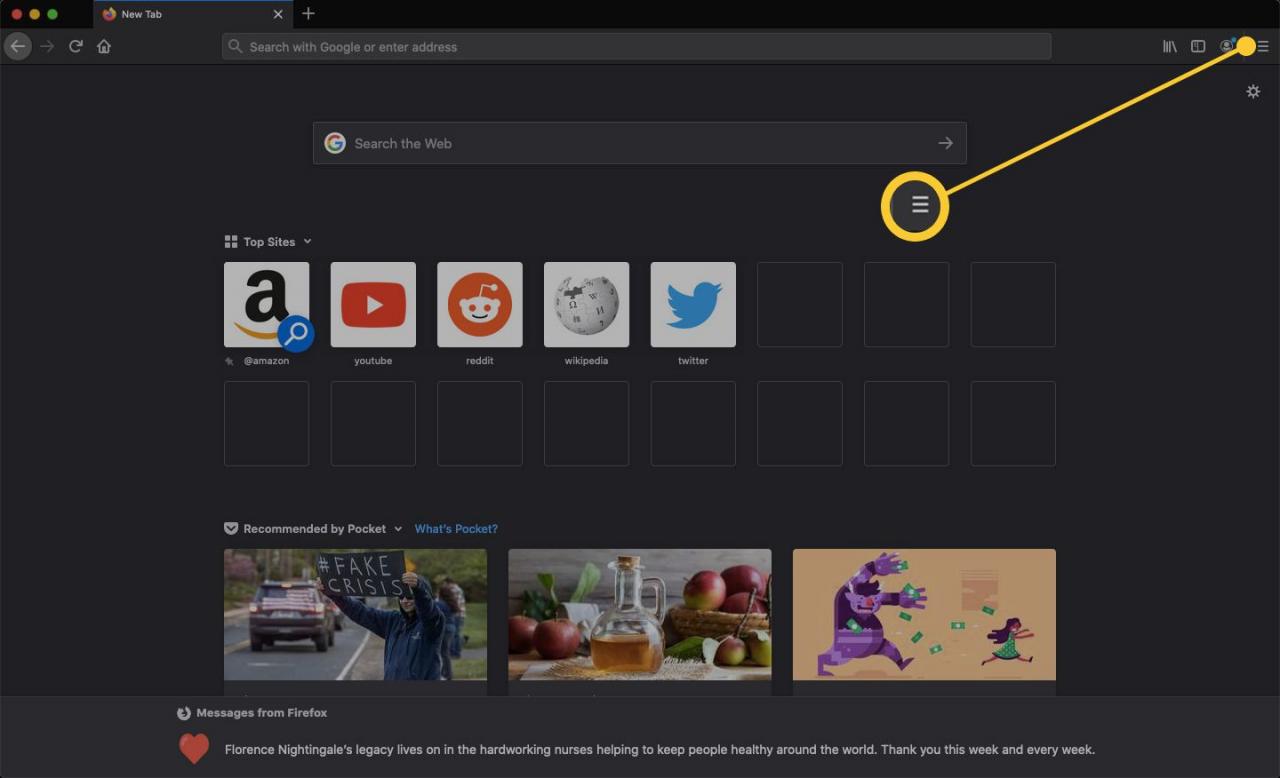Viewport: 1280px width, 778px height.
Task: Open new tab customization gear
Action: (1253, 91)
